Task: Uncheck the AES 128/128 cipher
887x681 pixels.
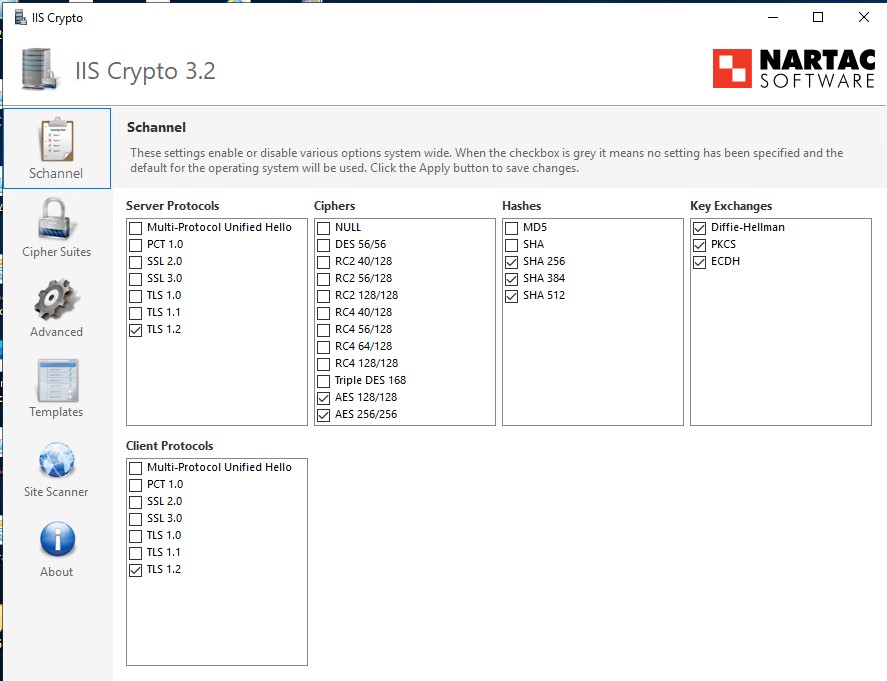Action: (323, 398)
